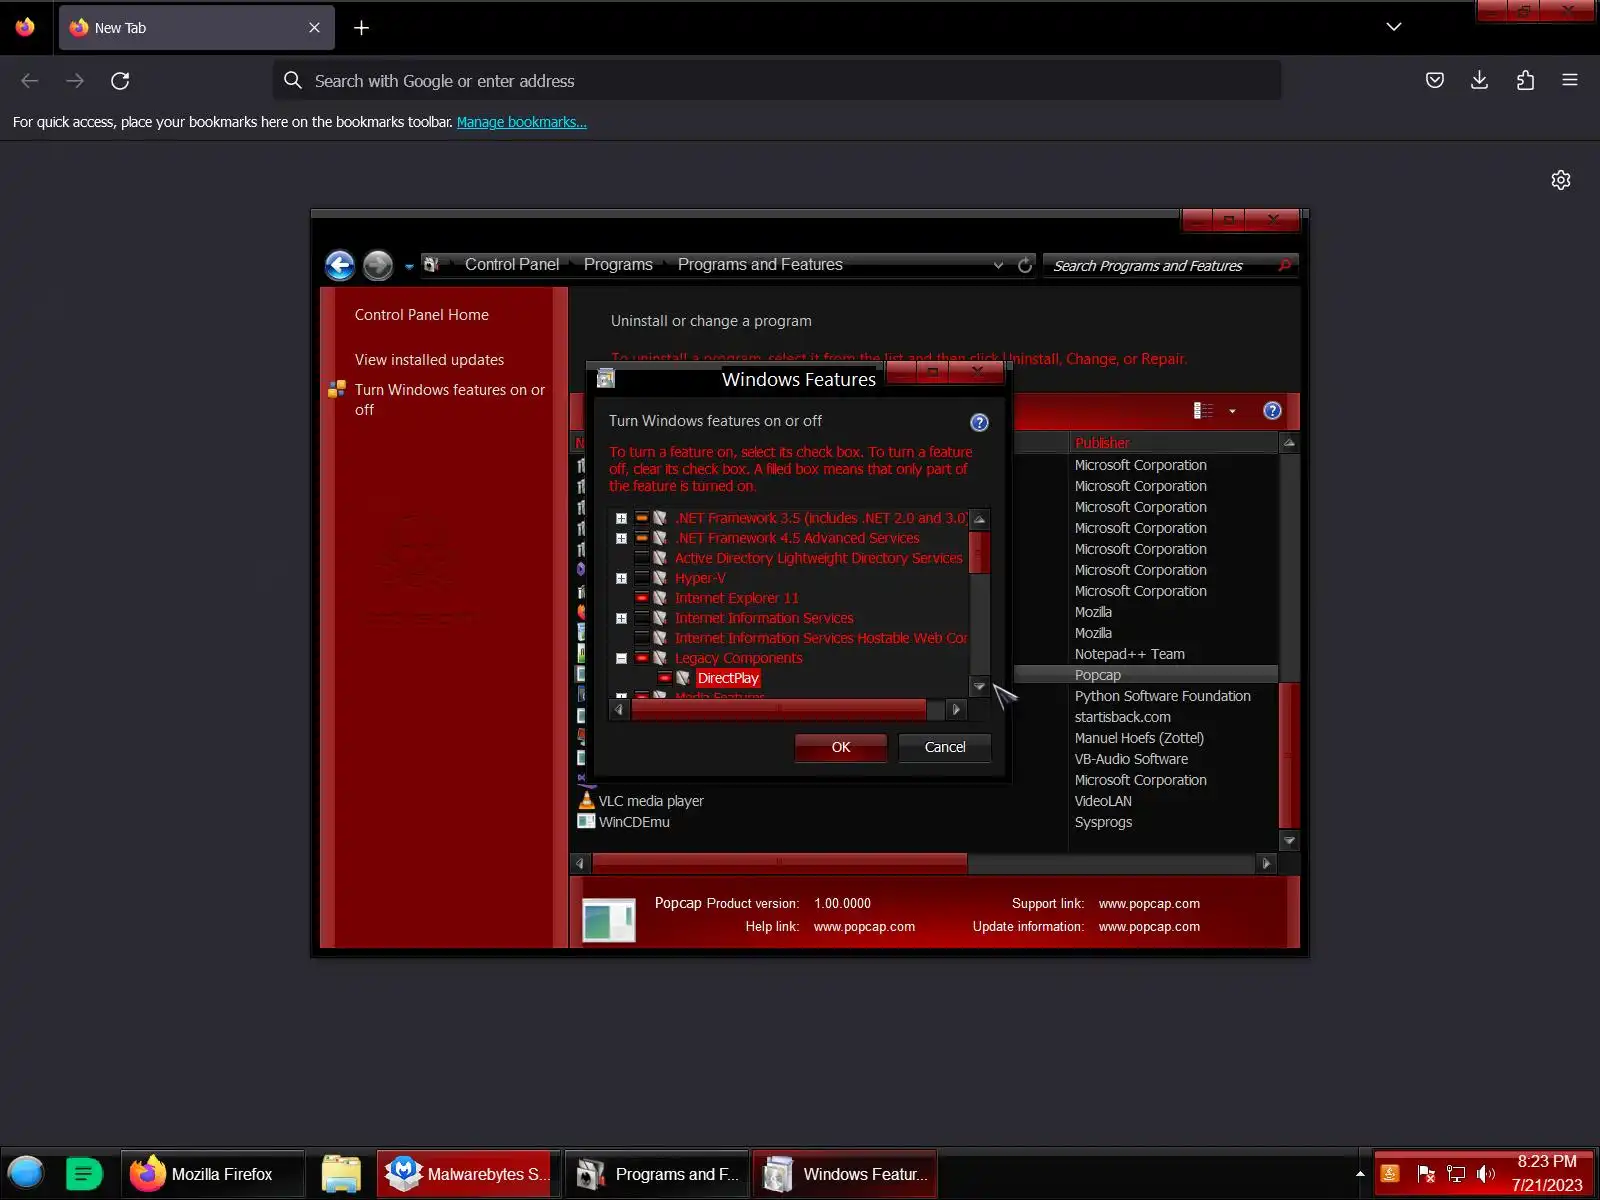Expand the .NET Framework 4.5 Advanced Services node
The image size is (1600, 1200).
point(621,538)
